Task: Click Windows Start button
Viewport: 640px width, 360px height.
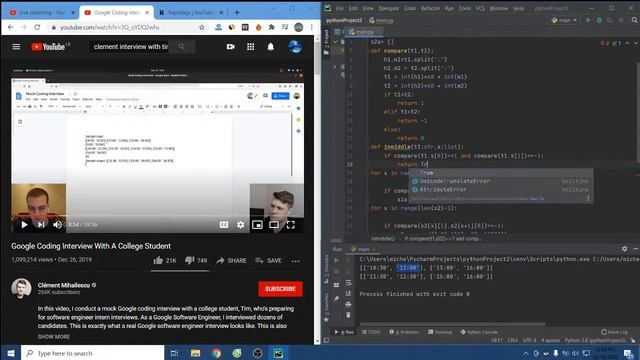Action: 11,353
